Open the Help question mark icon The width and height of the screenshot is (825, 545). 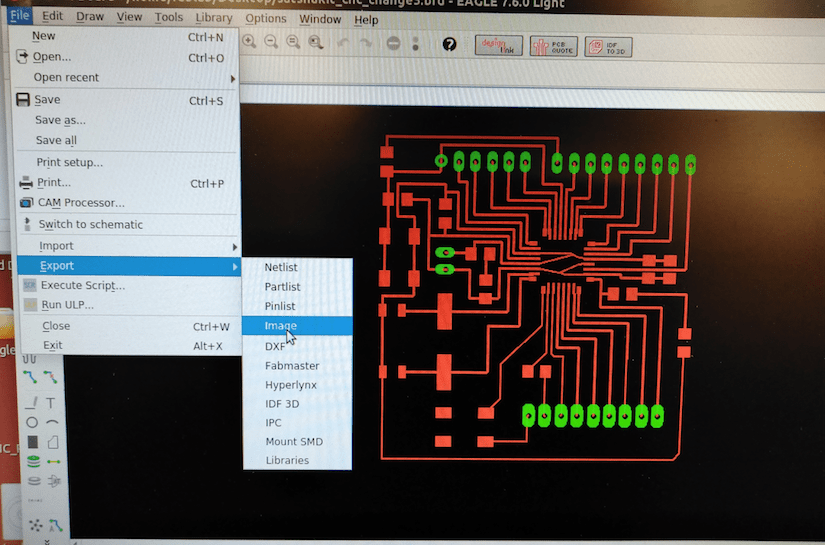(449, 44)
